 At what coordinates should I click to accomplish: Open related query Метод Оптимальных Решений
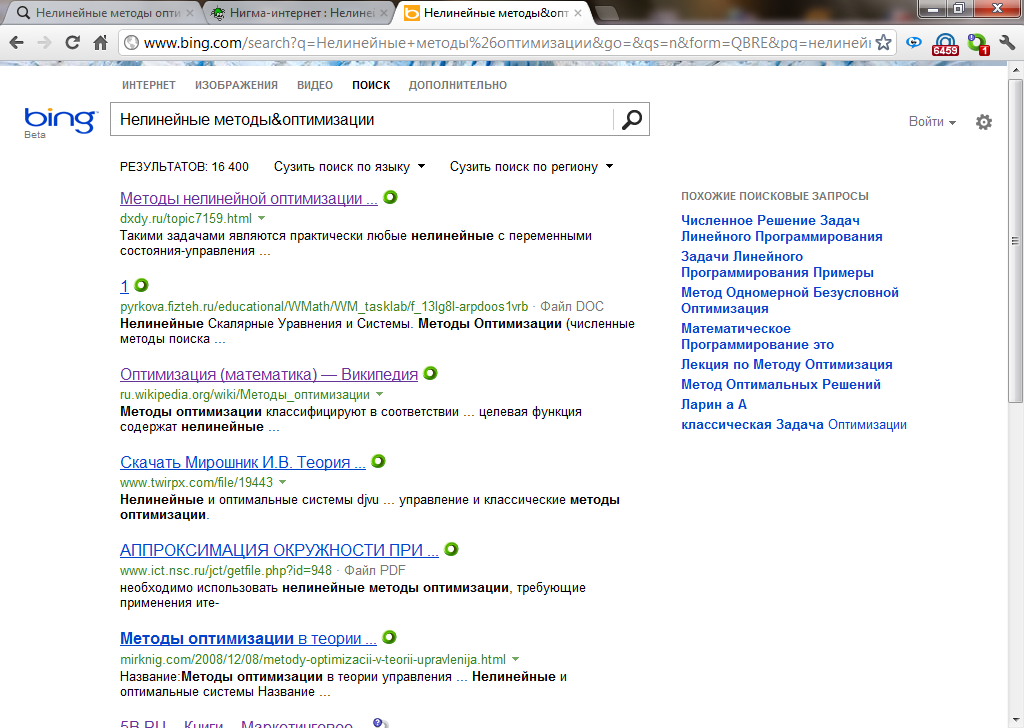[x=780, y=385]
